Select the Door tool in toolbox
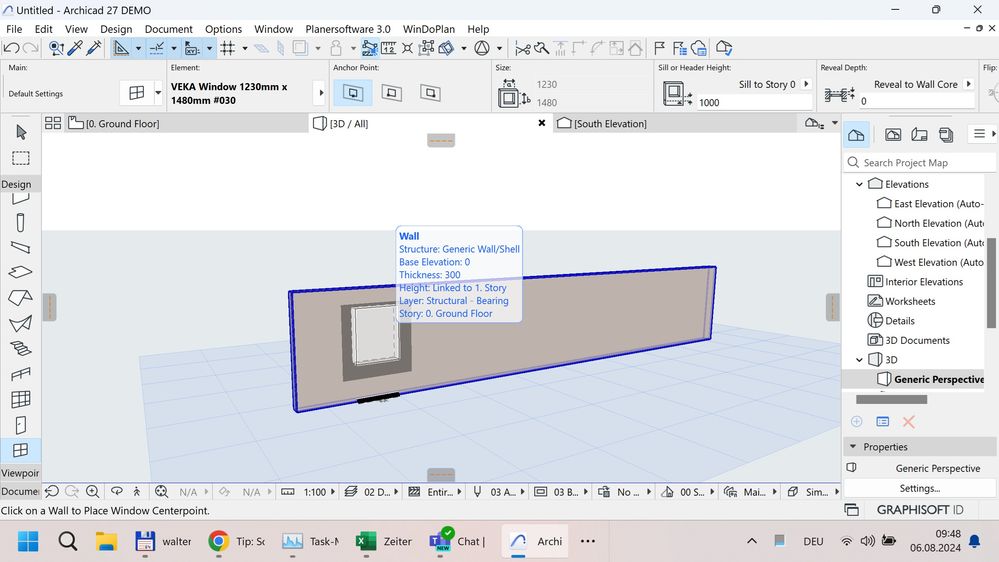The height and width of the screenshot is (562, 999). 20,425
